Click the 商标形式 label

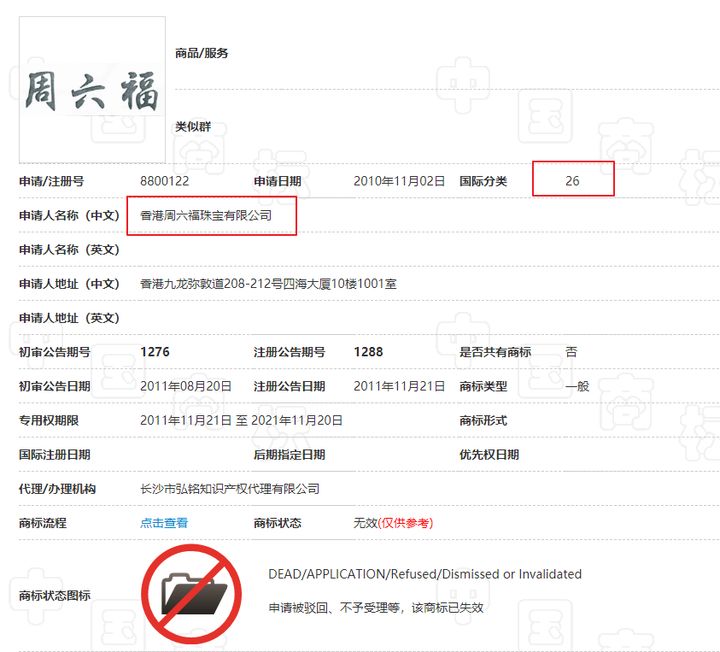click(x=483, y=420)
